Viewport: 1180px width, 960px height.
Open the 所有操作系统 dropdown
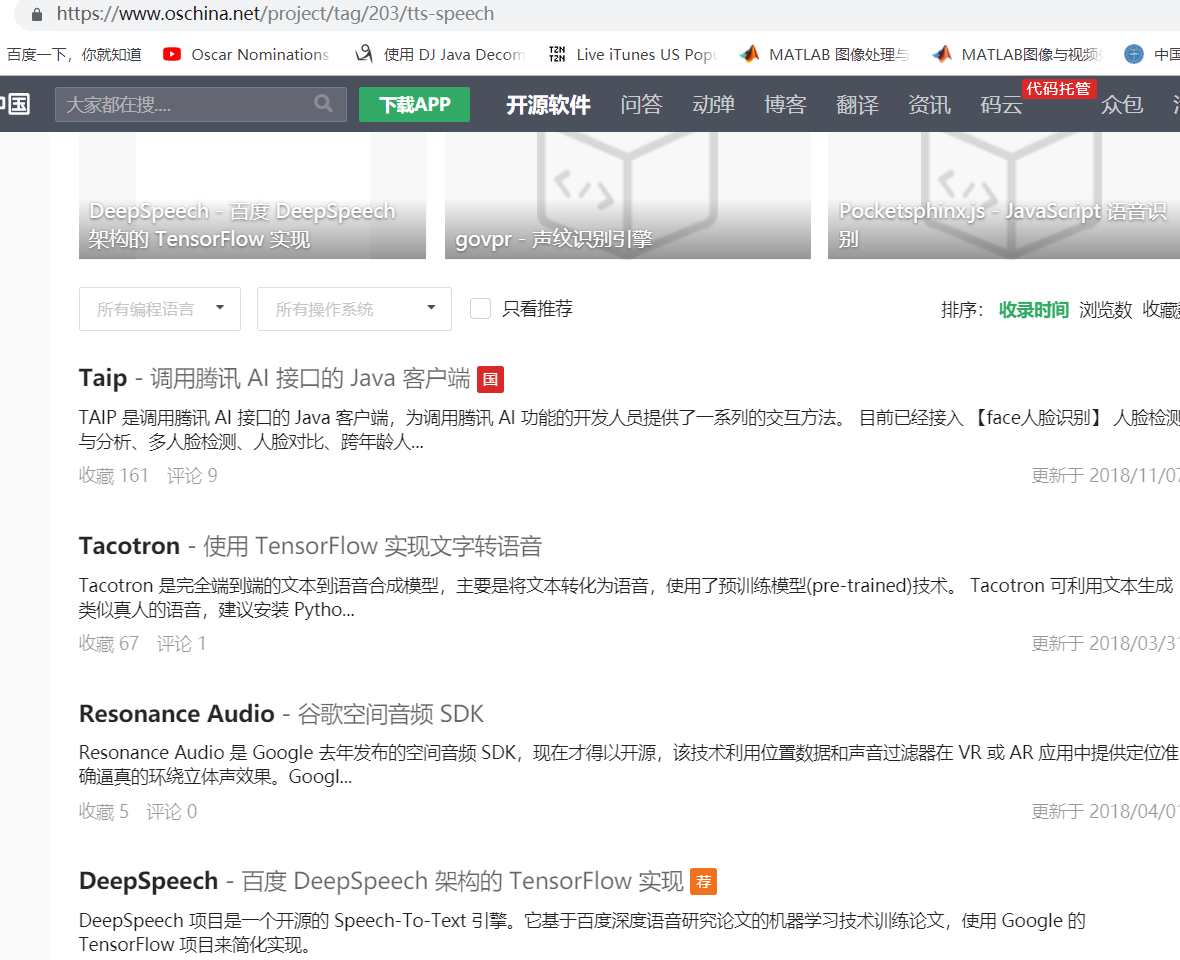pyautogui.click(x=354, y=308)
